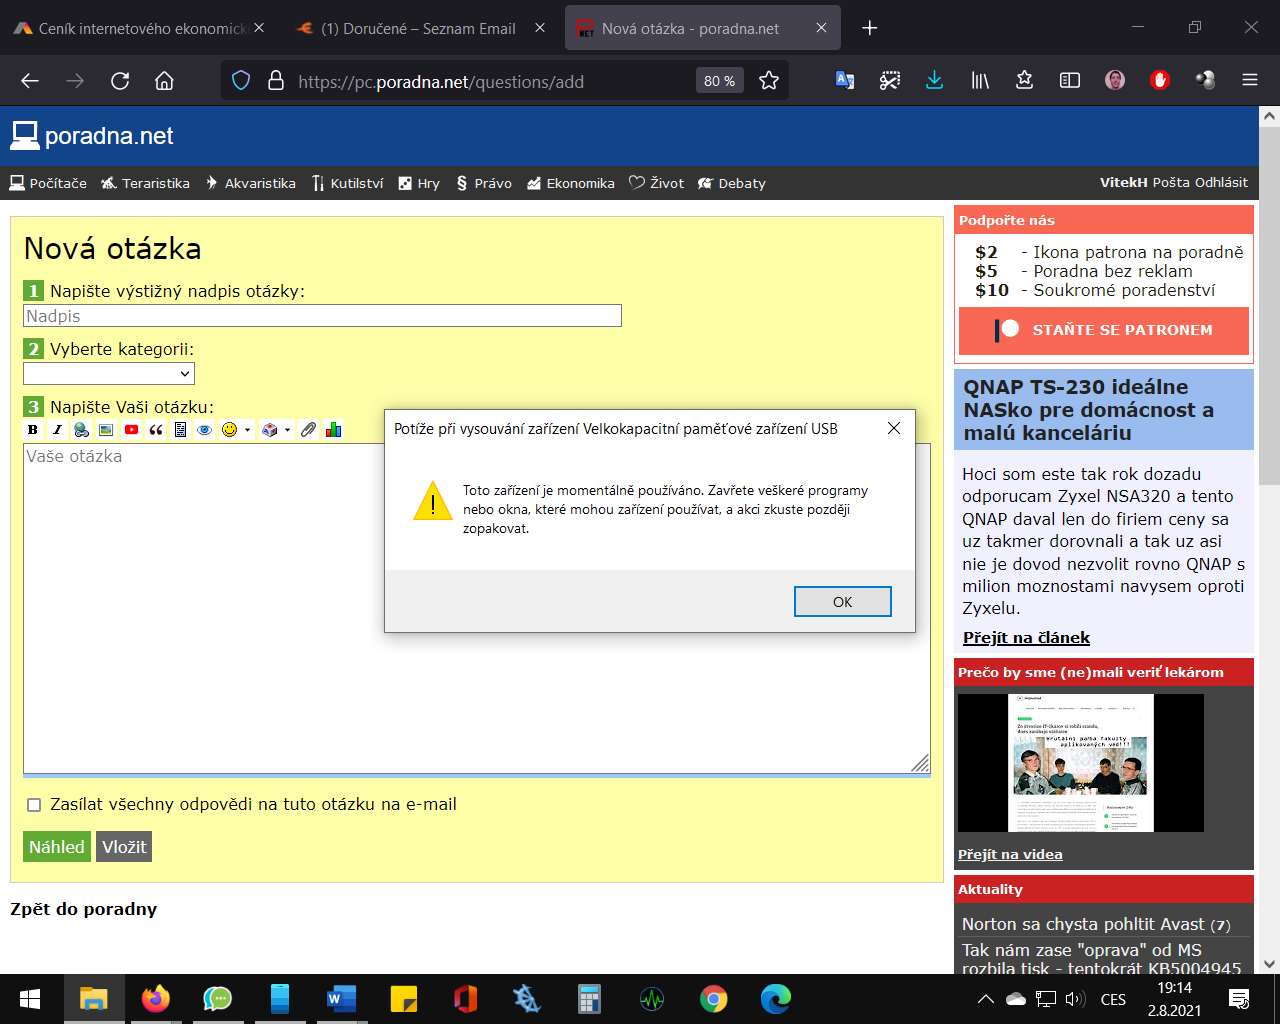Insert a hyperlink using the globe-chain icon
The height and width of the screenshot is (1024, 1280).
(x=82, y=430)
